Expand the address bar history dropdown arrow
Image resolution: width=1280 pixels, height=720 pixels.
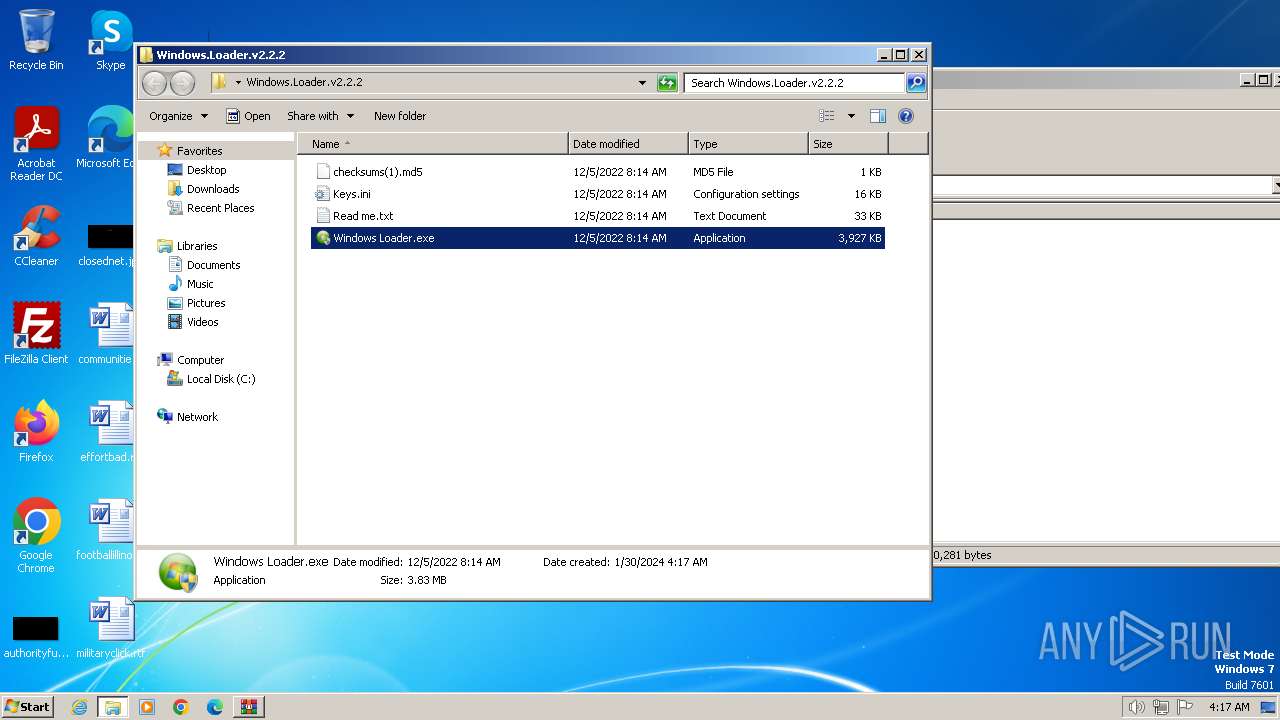pos(642,83)
